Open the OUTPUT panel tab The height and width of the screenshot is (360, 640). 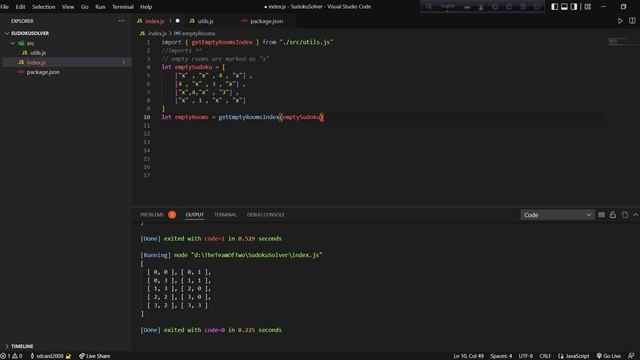click(194, 215)
